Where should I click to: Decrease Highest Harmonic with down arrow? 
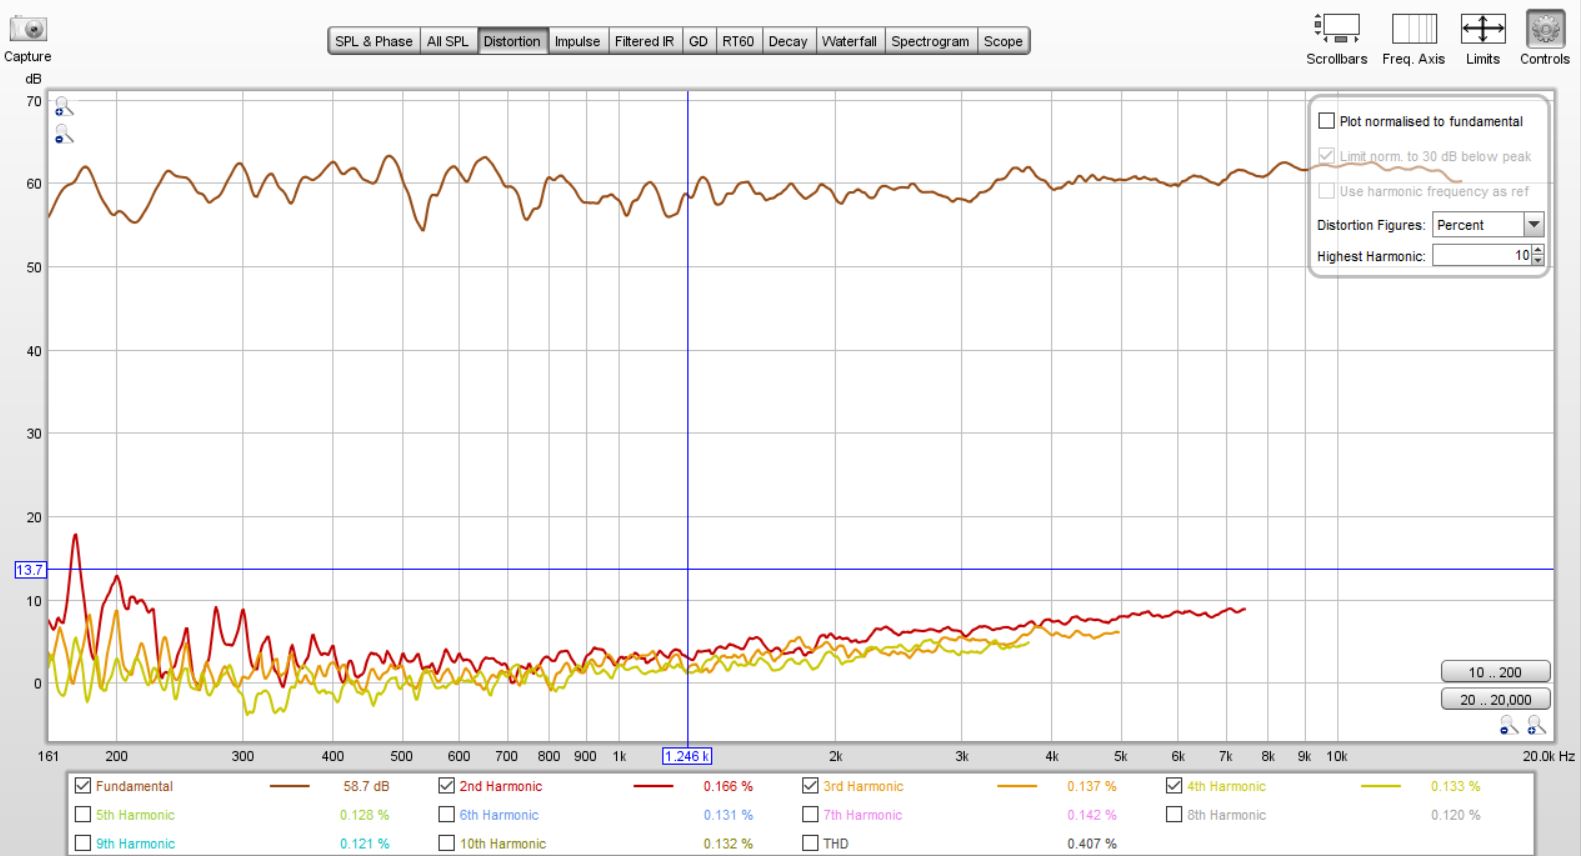[1538, 261]
